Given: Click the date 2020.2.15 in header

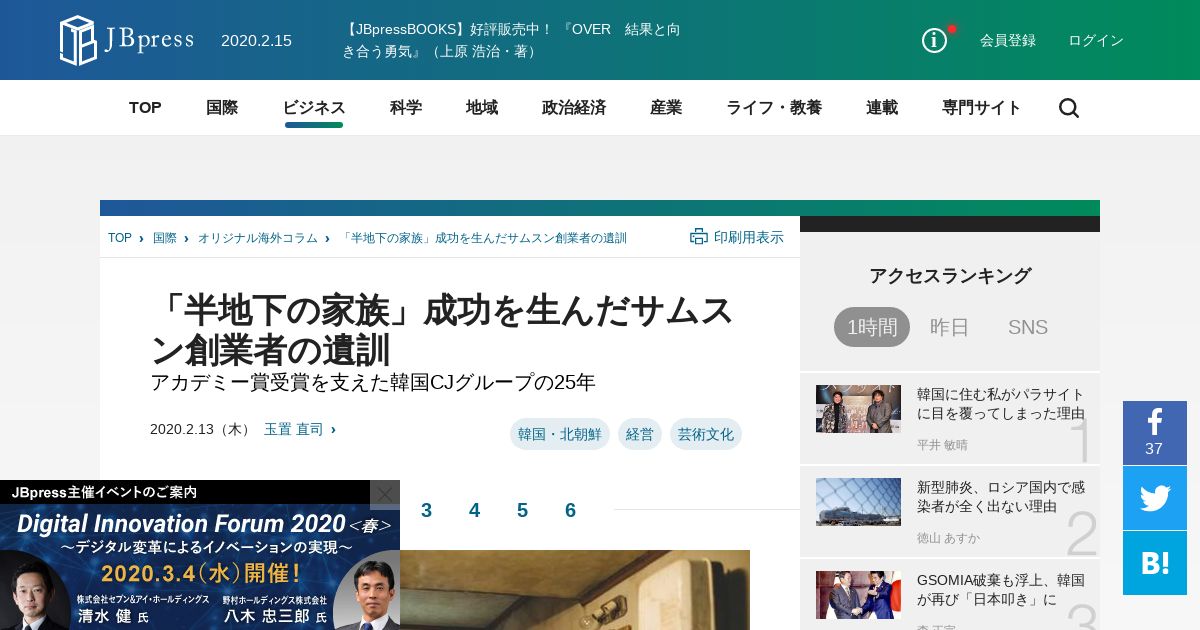Looking at the screenshot, I should click(256, 41).
